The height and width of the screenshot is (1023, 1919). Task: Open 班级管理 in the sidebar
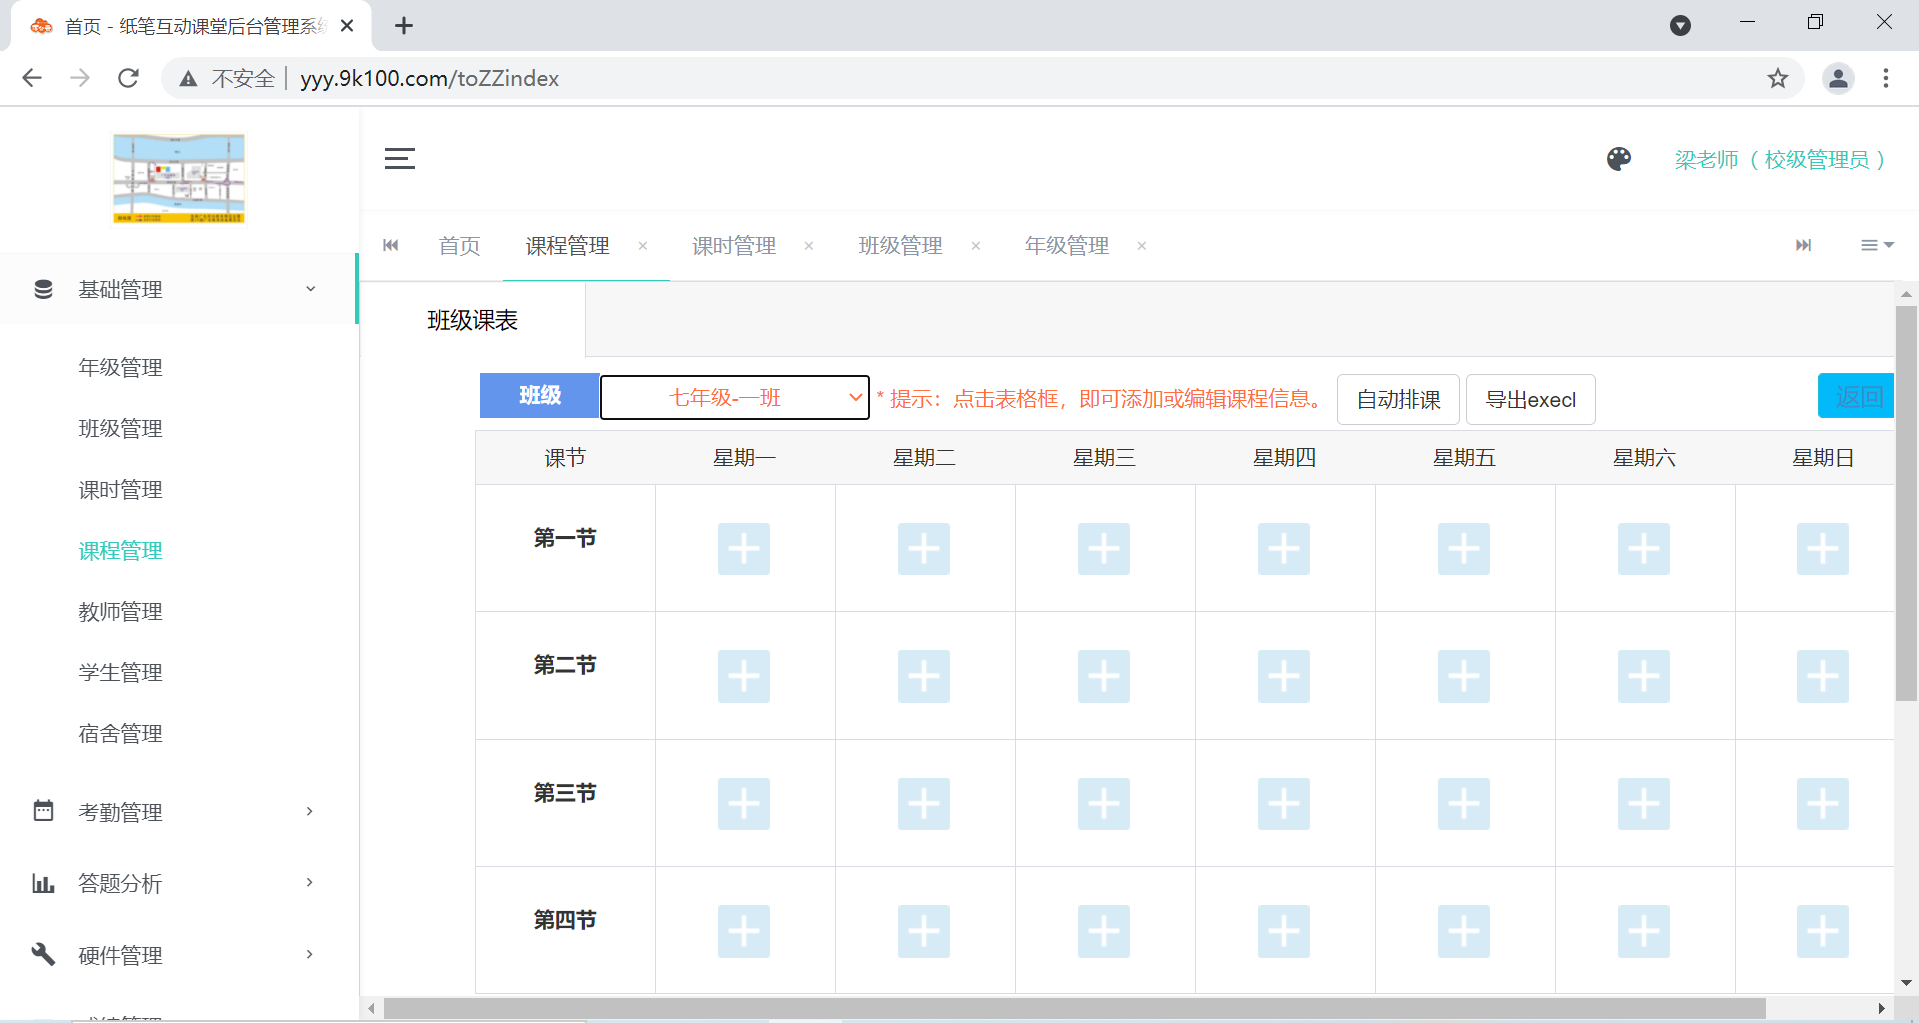tap(121, 428)
